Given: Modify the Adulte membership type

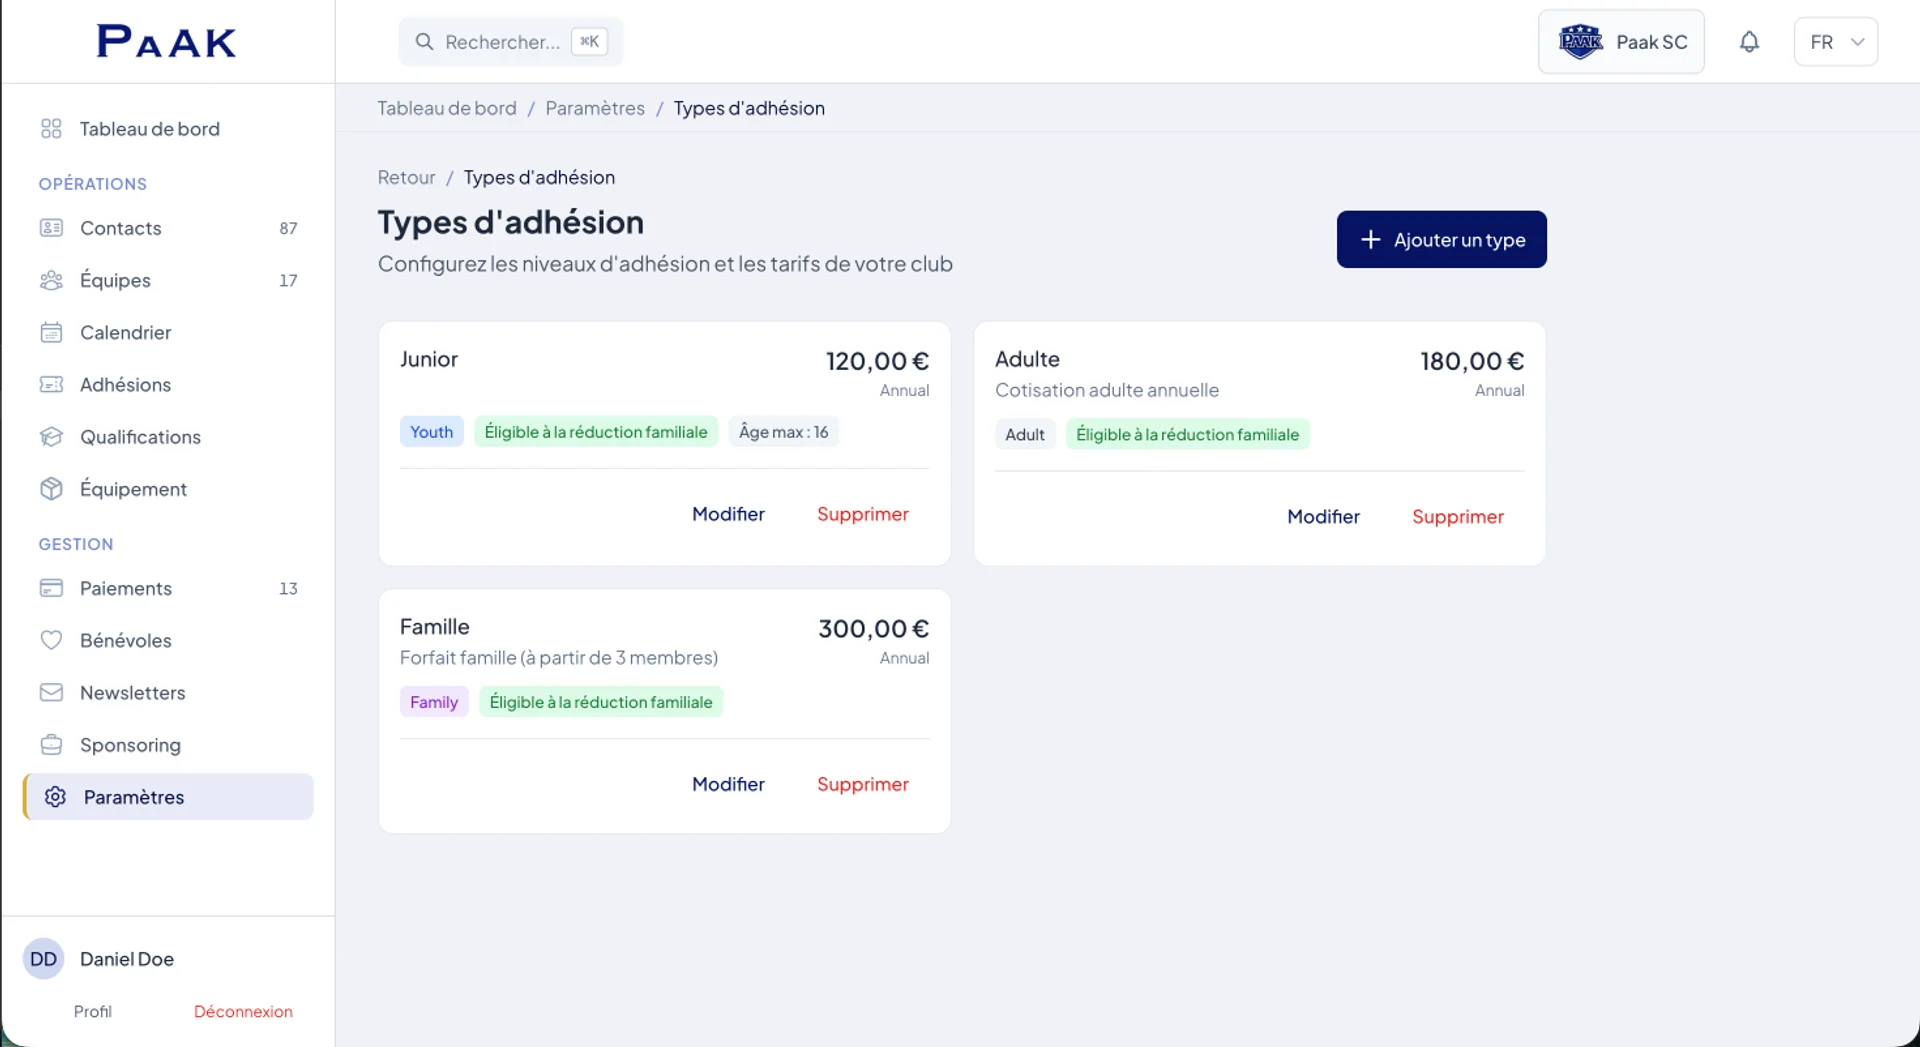Looking at the screenshot, I should [1323, 517].
